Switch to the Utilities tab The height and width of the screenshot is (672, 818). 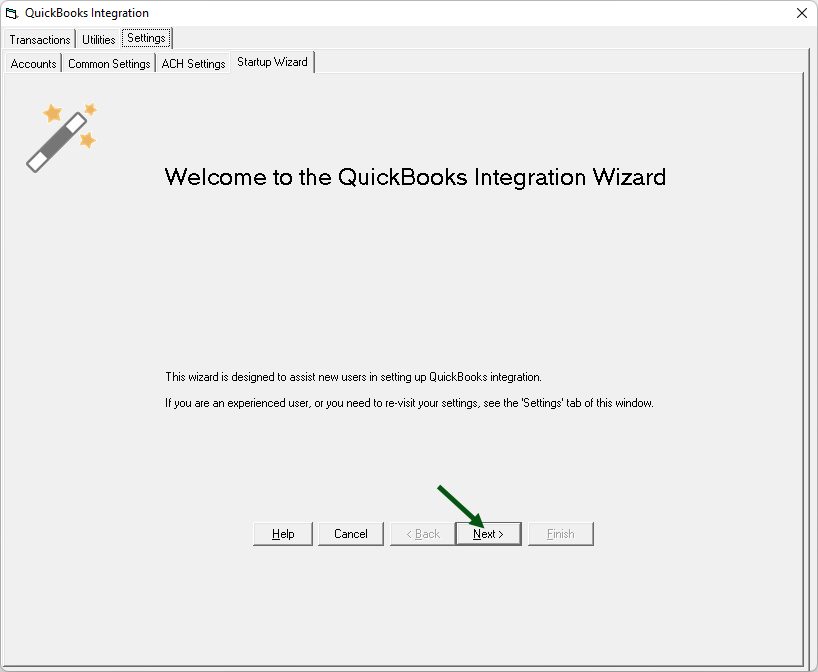pos(99,40)
